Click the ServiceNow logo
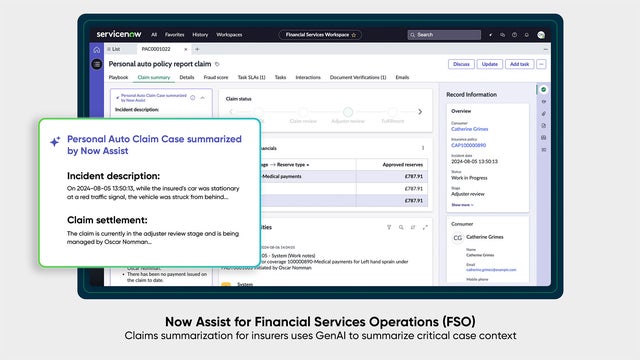The width and height of the screenshot is (640, 360). click(119, 34)
